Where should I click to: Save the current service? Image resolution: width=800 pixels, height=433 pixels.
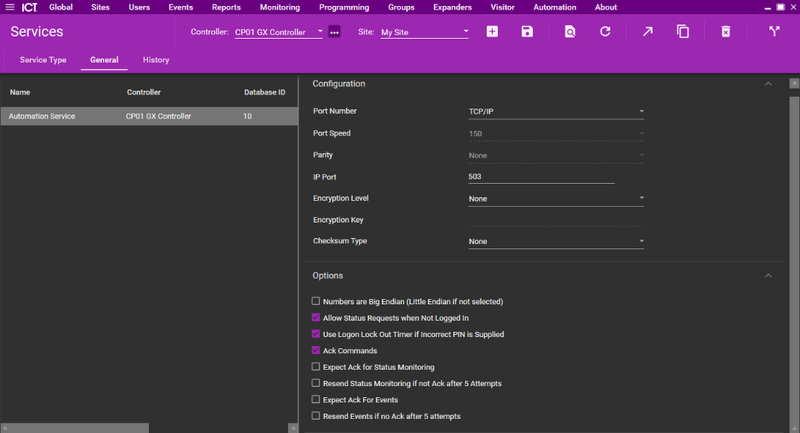527,32
